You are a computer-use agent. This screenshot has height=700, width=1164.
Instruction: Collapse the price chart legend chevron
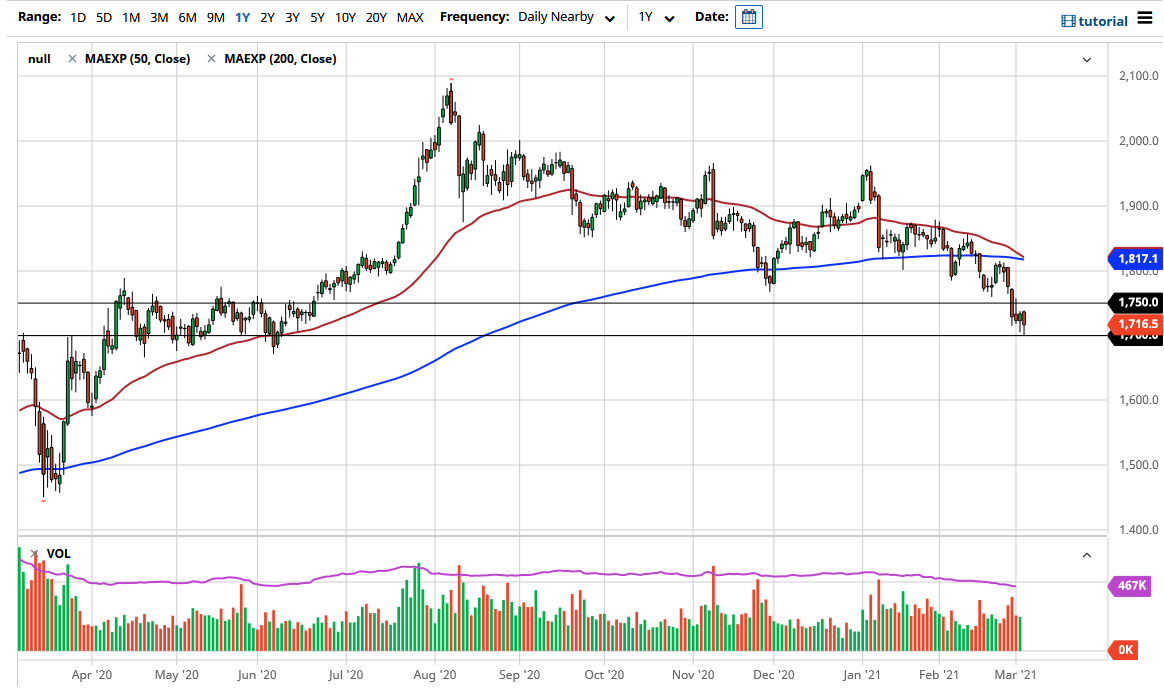pyautogui.click(x=1087, y=59)
